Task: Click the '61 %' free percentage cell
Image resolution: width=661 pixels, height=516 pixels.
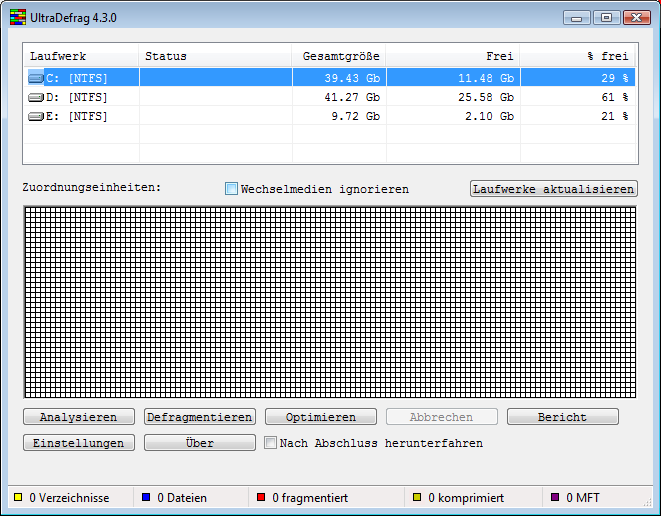Action: (x=578, y=97)
